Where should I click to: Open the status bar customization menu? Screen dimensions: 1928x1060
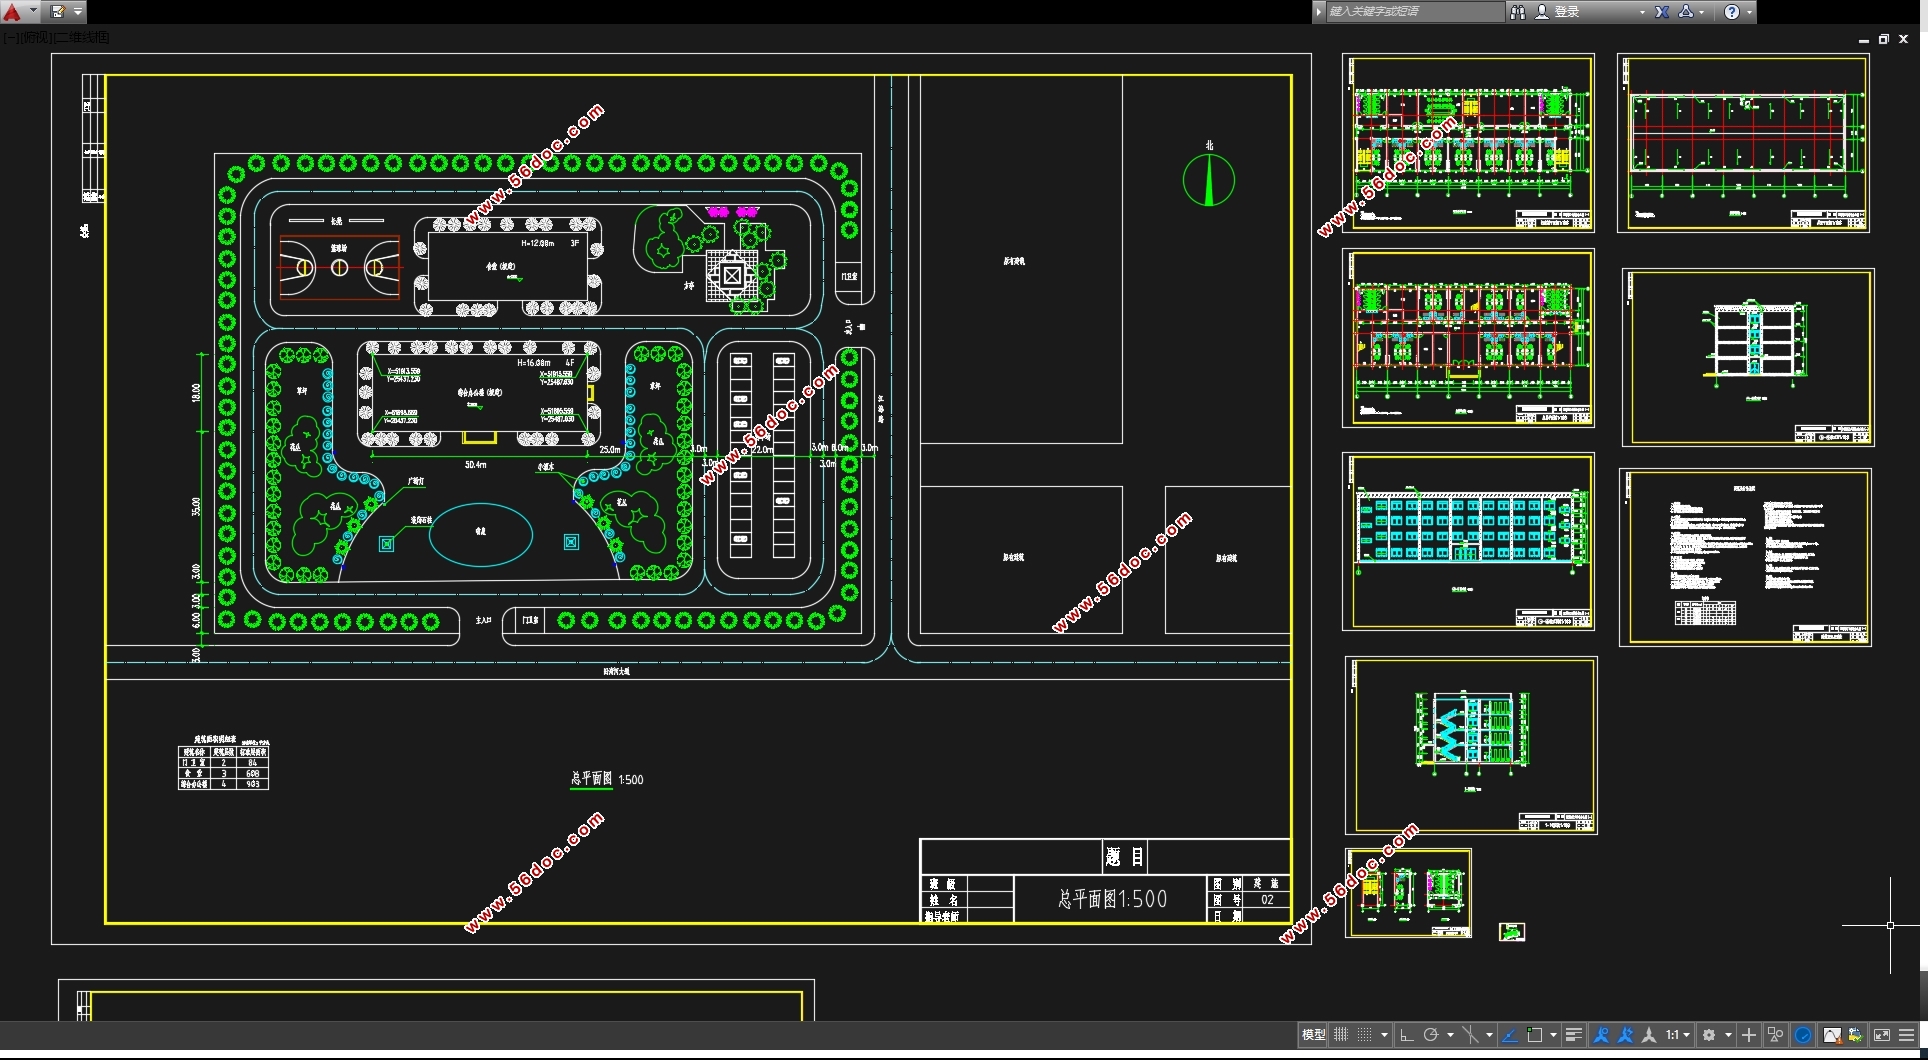click(x=1907, y=1035)
